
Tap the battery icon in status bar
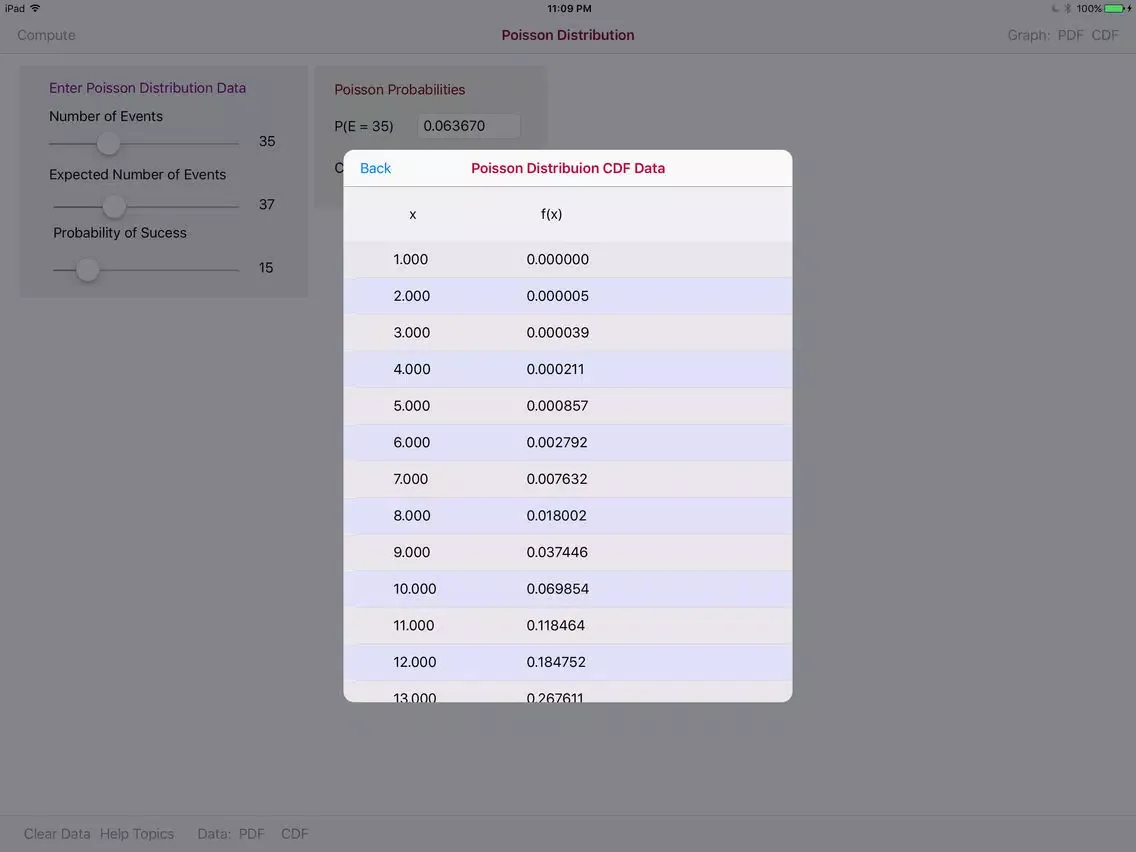click(x=1116, y=9)
